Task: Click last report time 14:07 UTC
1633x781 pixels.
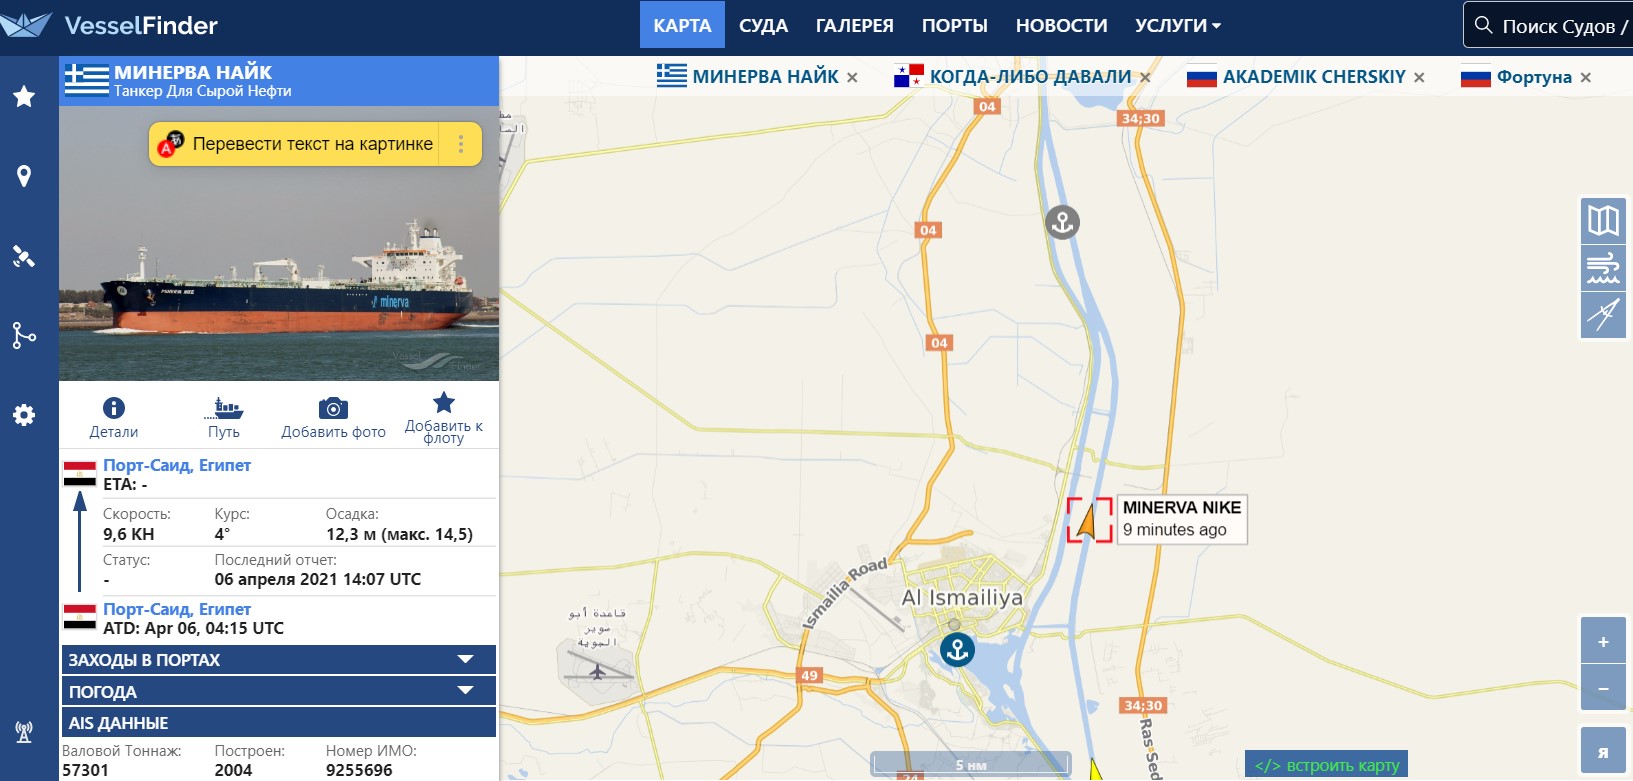Action: [318, 579]
